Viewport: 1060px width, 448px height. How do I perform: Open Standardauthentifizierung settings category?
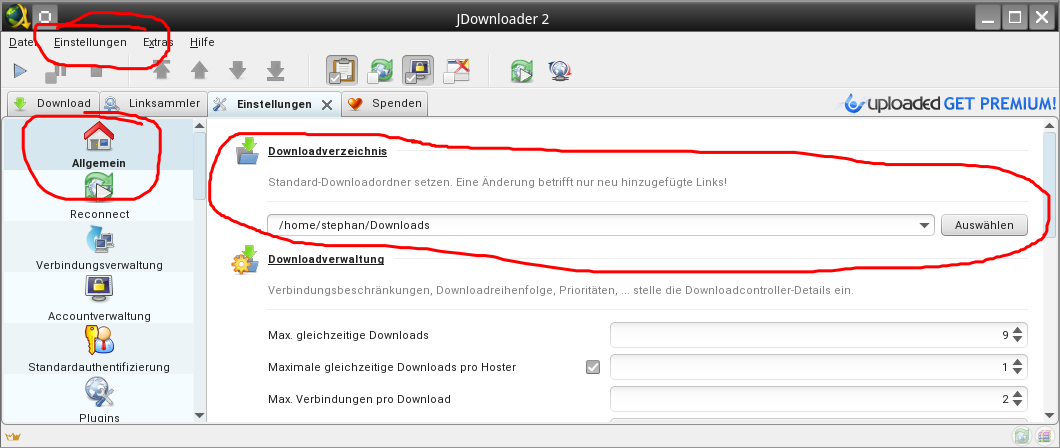pos(99,349)
